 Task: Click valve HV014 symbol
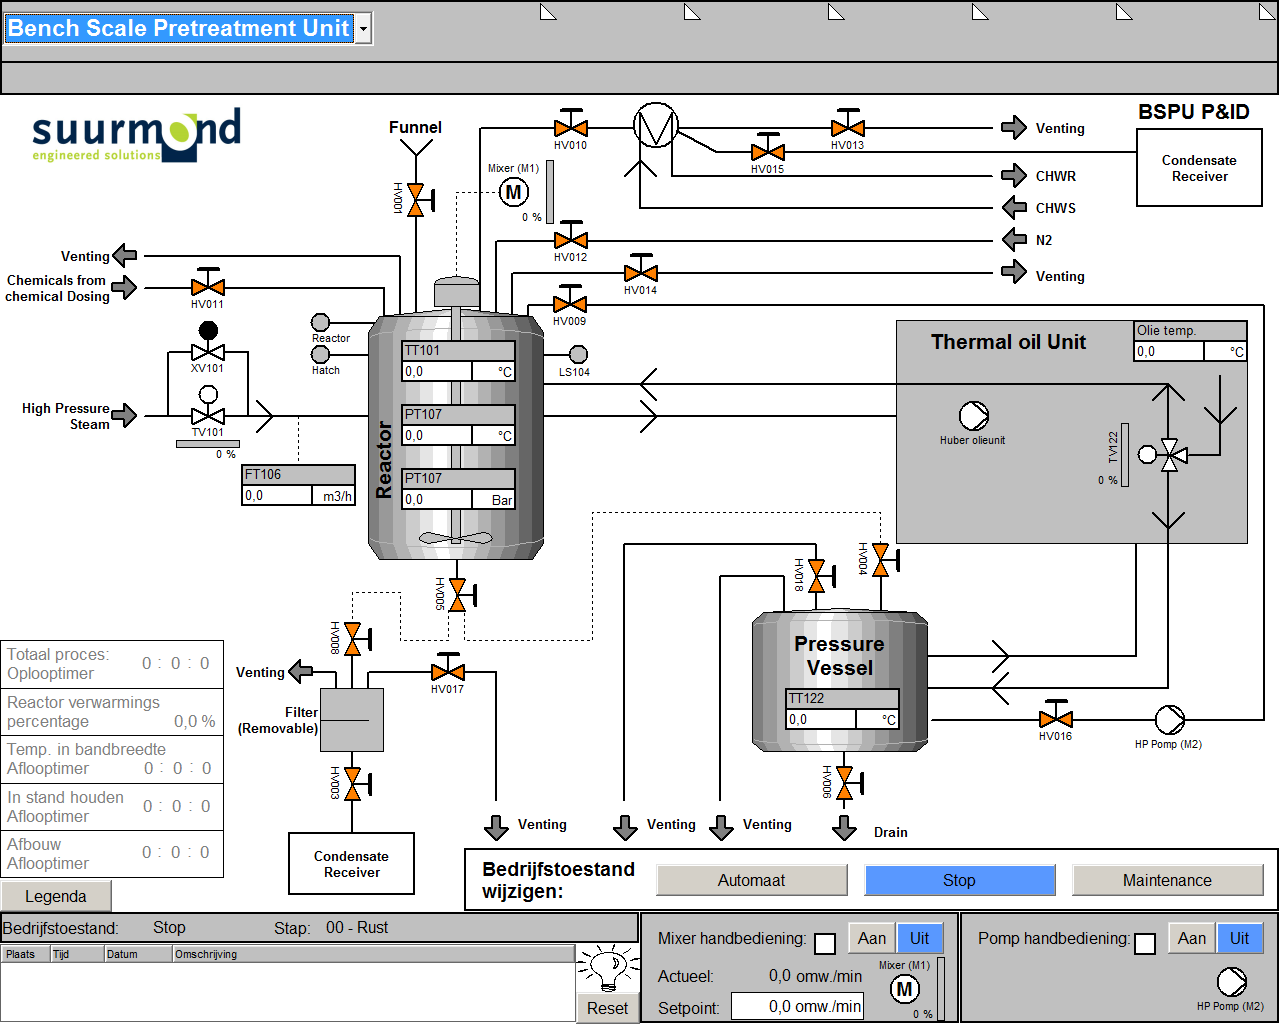click(x=641, y=271)
